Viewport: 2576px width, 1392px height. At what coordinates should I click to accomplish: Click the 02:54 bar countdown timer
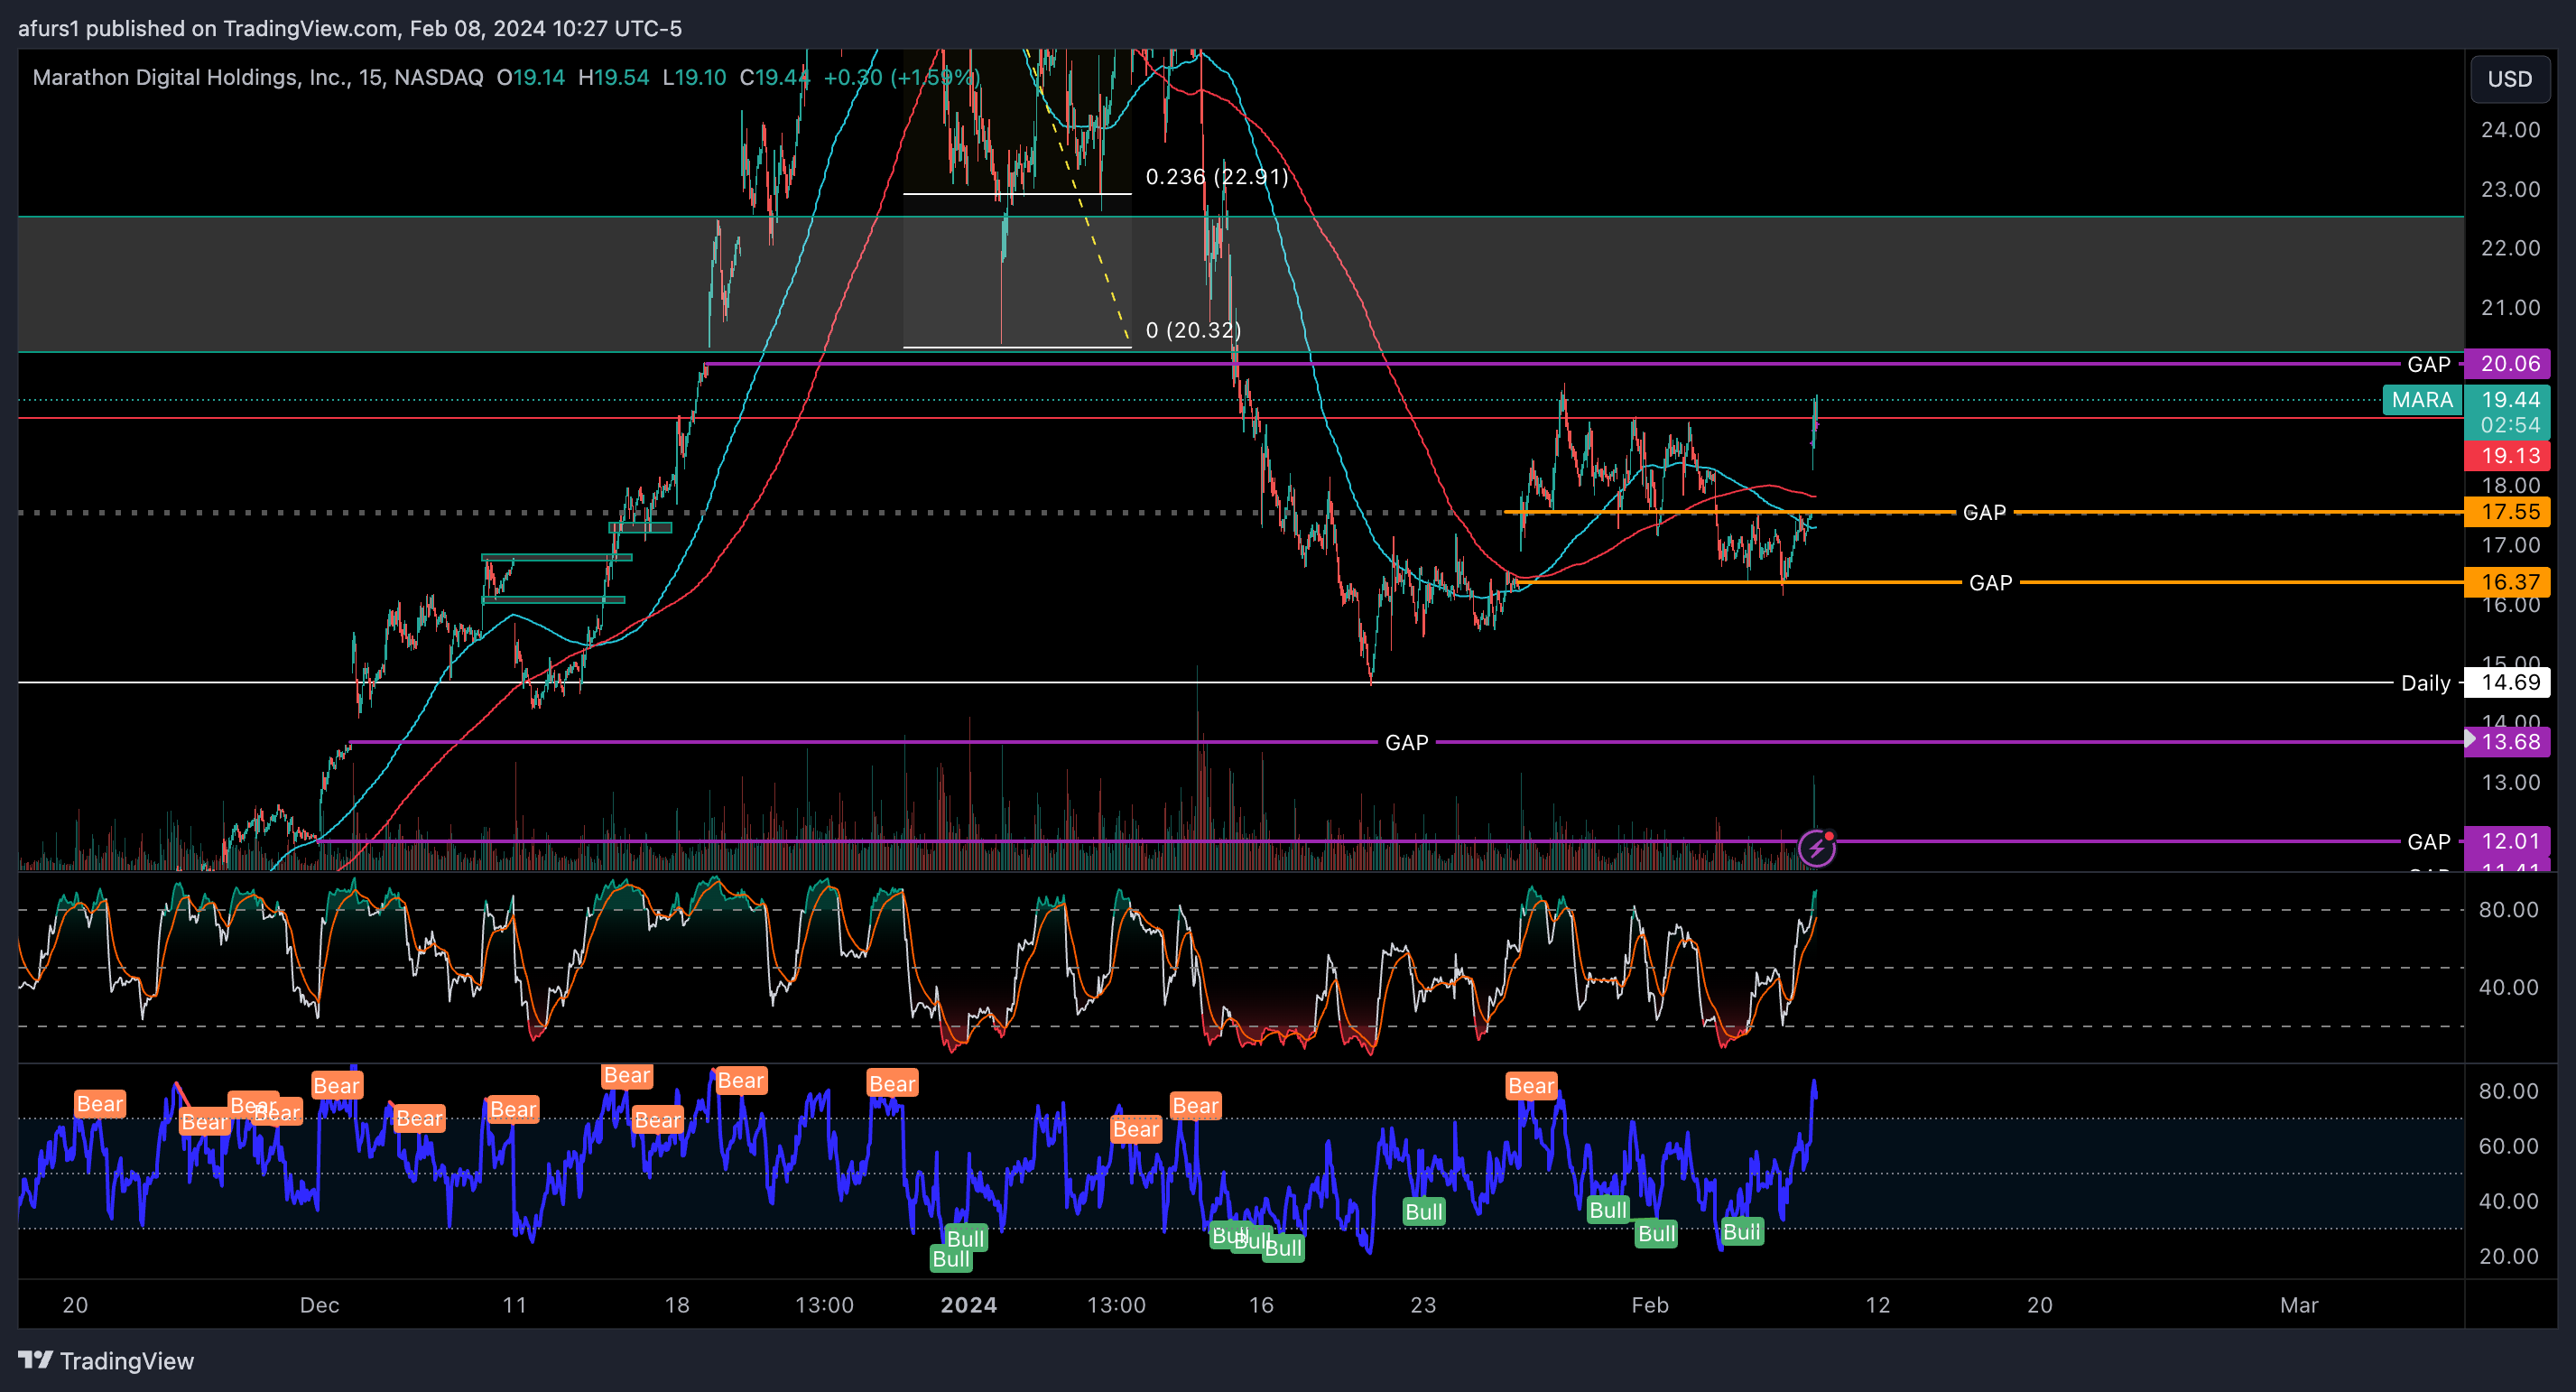(x=2510, y=425)
